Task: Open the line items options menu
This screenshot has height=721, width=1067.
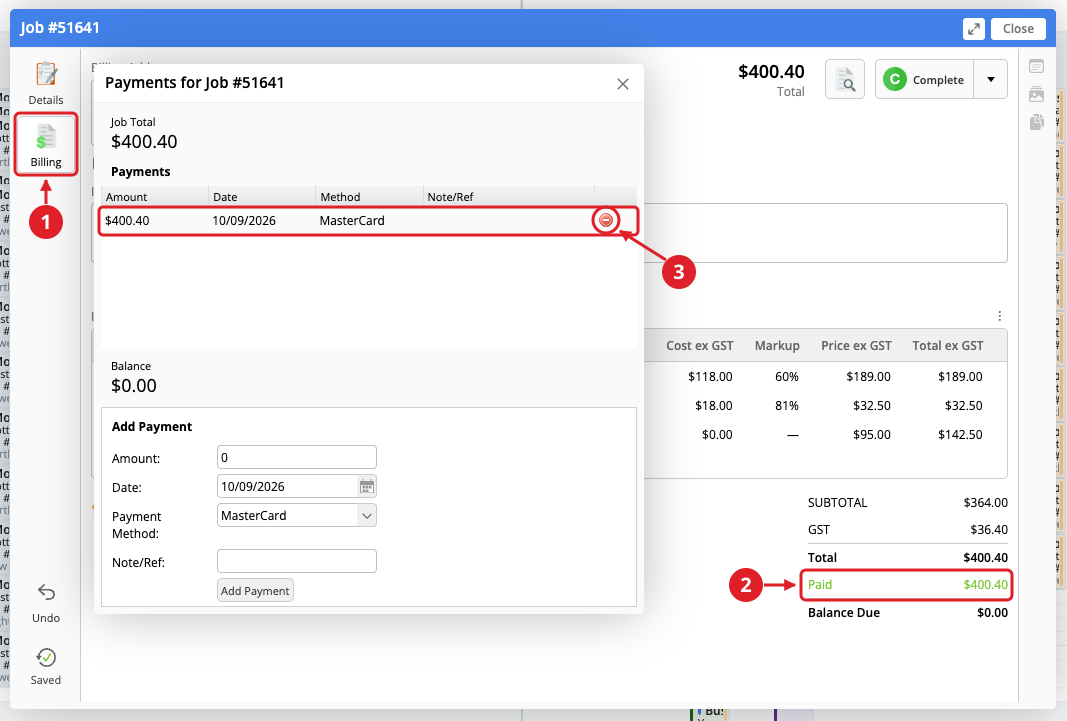Action: click(x=999, y=316)
